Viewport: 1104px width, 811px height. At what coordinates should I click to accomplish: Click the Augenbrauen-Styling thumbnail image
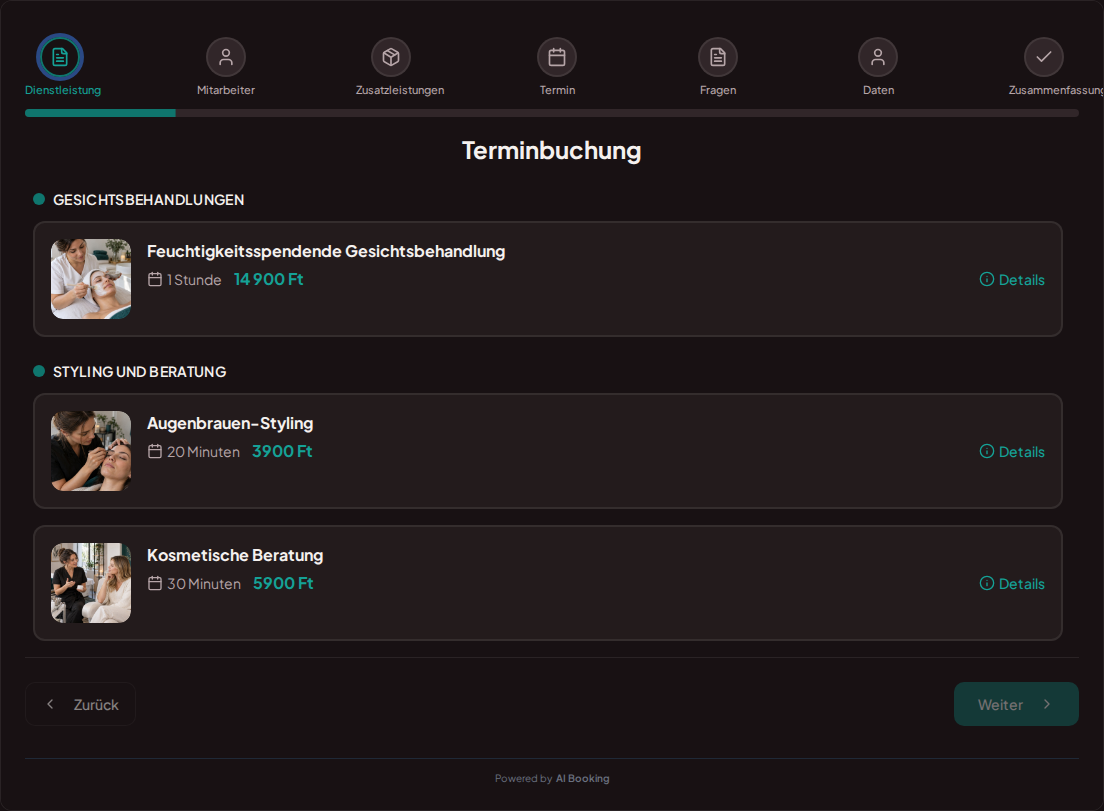91,451
